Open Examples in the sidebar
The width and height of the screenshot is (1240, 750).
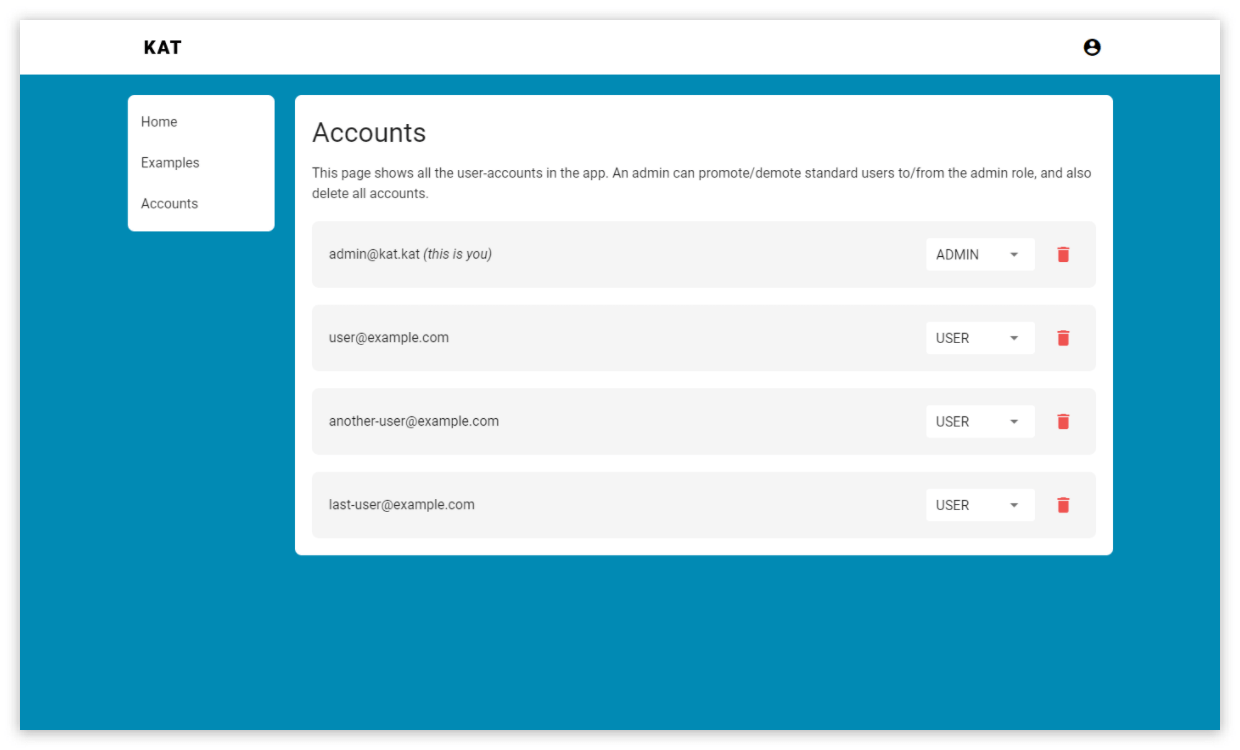pyautogui.click(x=170, y=163)
